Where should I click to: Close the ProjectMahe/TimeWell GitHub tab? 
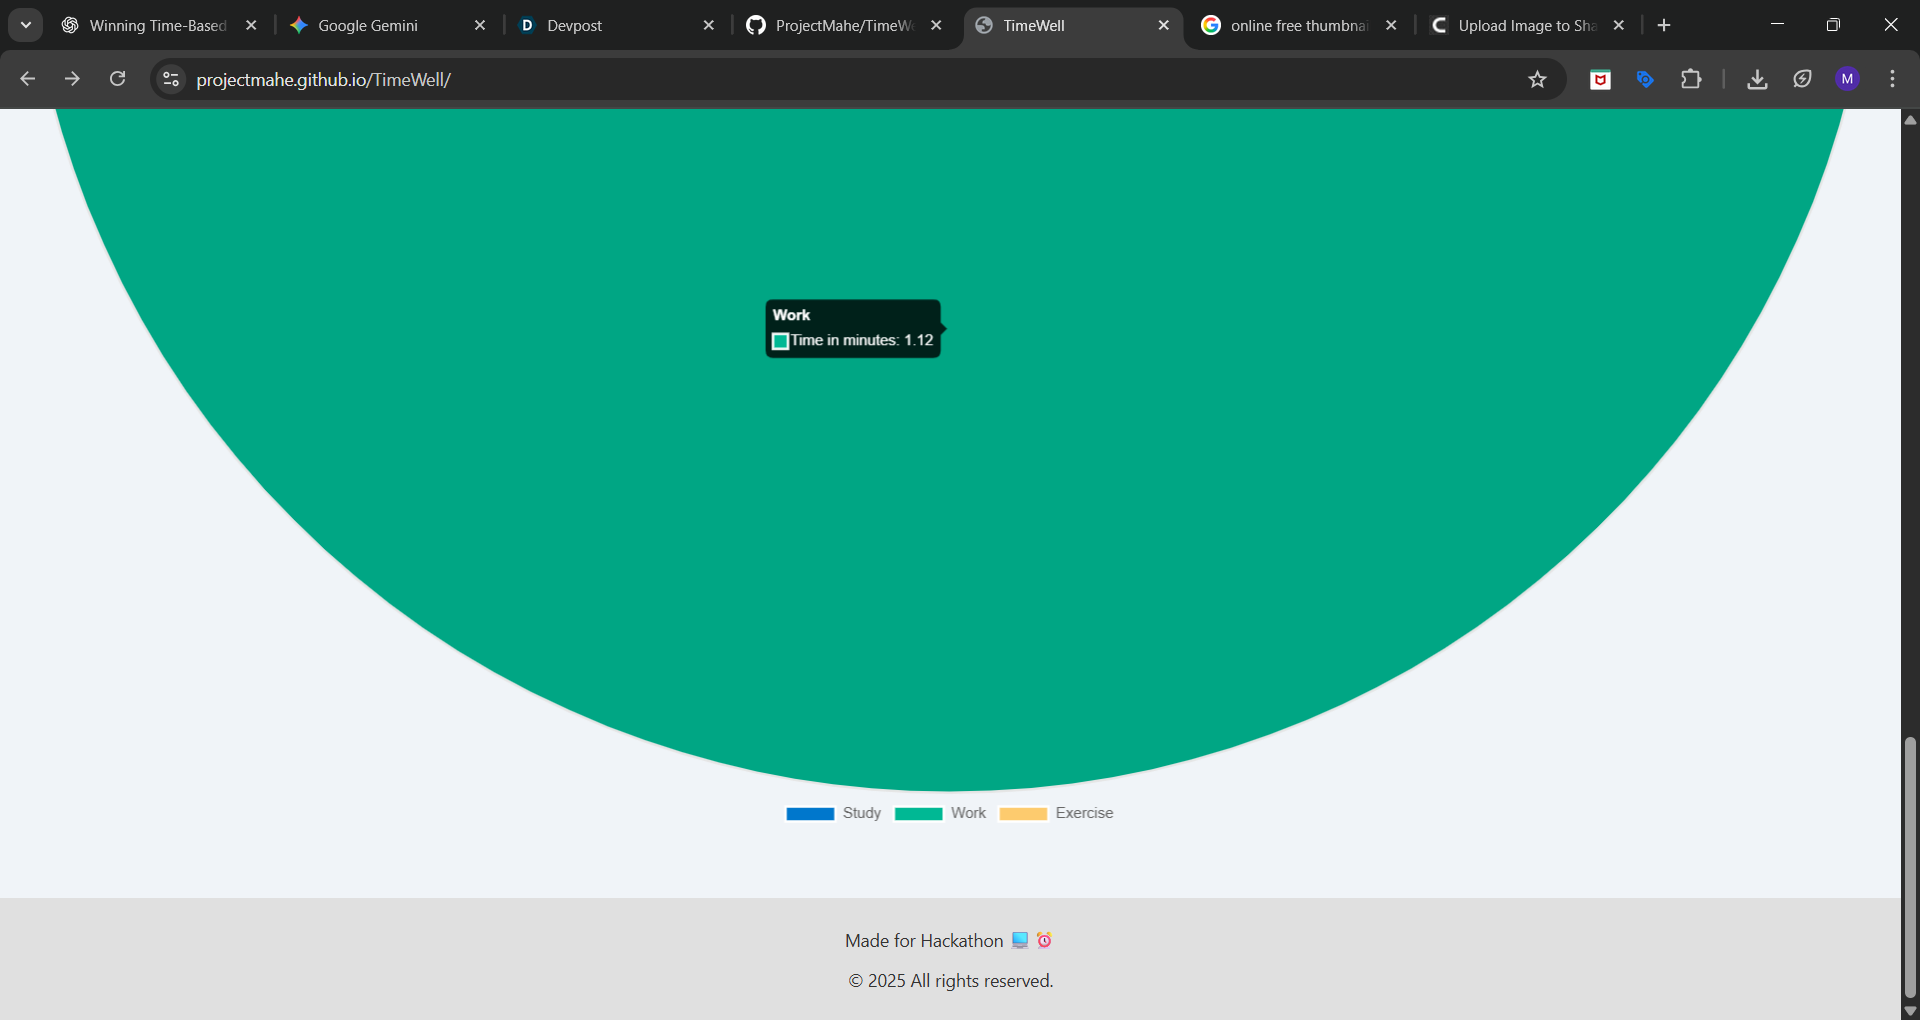[936, 25]
